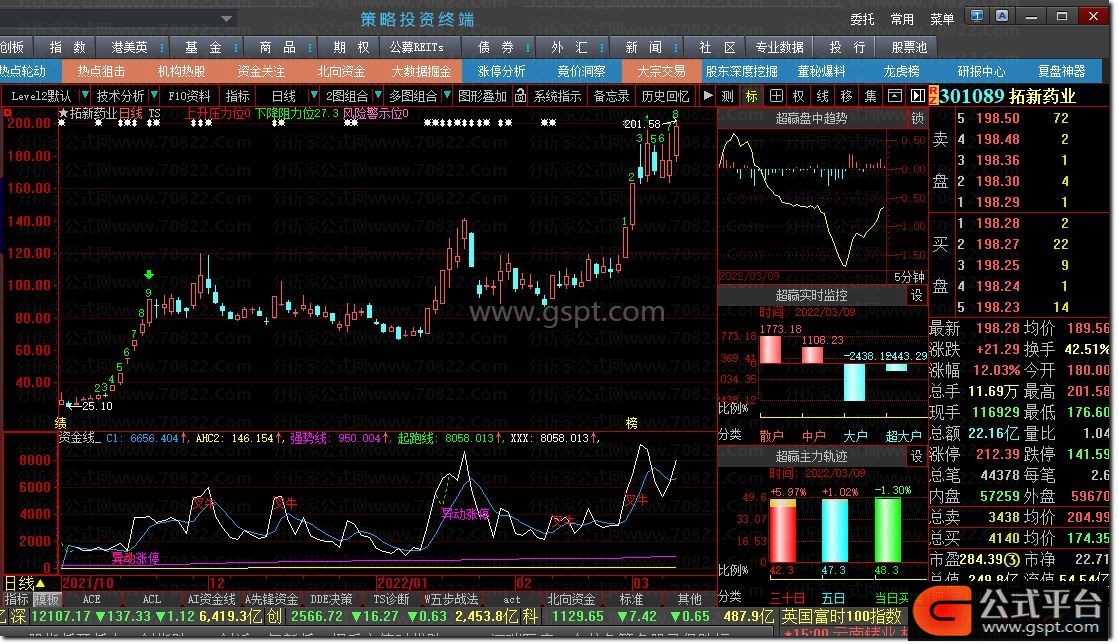Open the Level2默认 dropdown arrow
Viewport: 1118px width, 644px height.
[x=85, y=95]
